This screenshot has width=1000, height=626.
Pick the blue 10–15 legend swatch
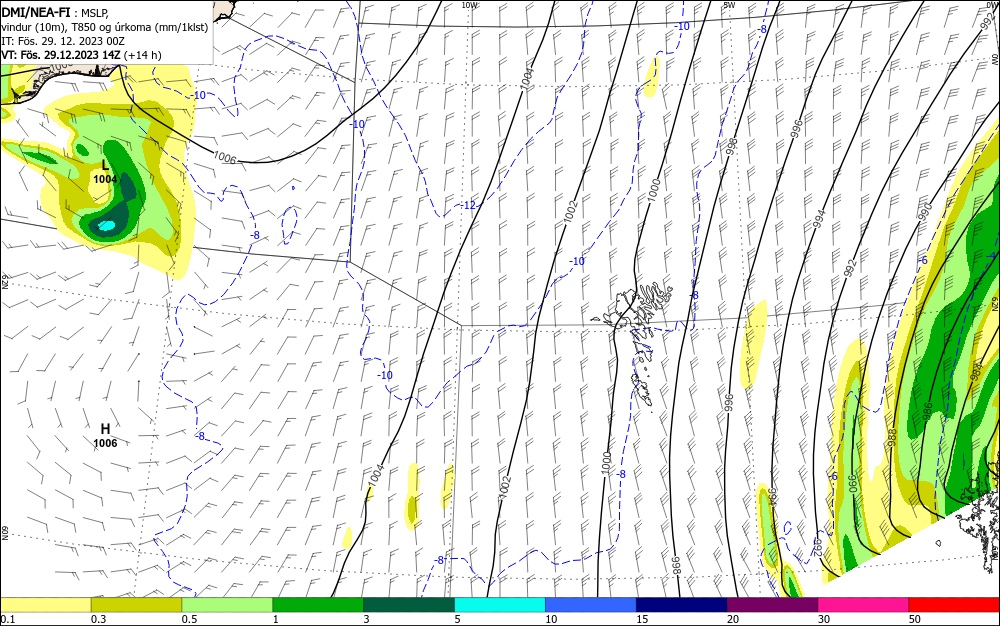point(591,605)
